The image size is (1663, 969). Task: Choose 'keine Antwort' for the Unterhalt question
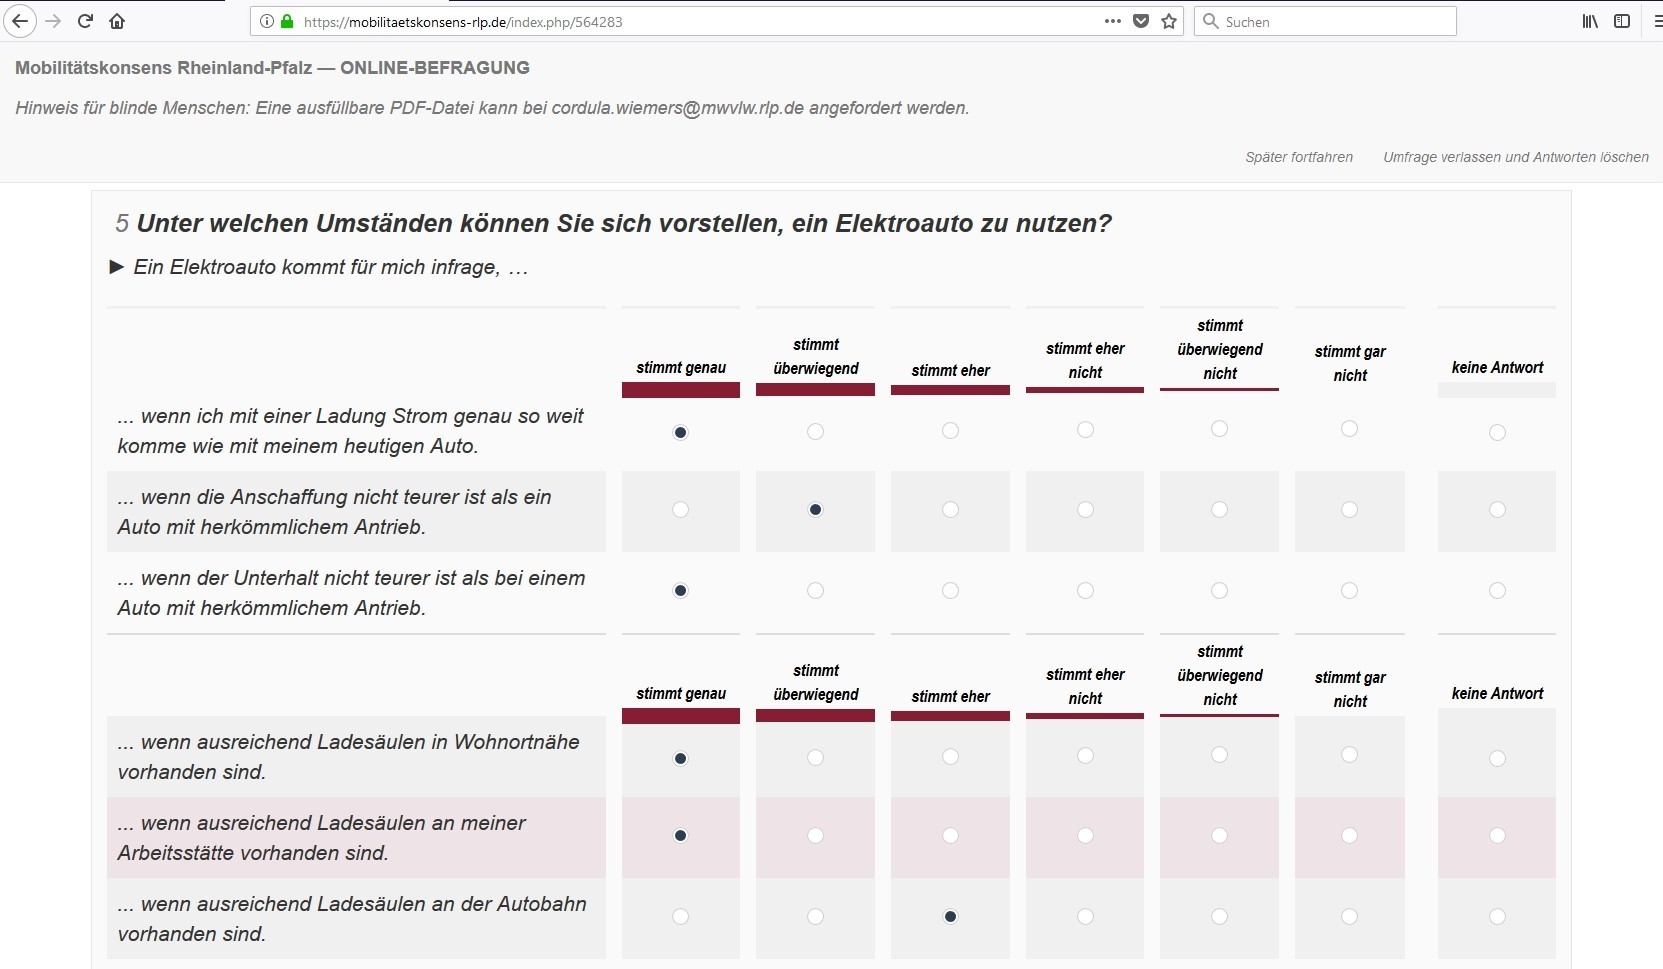[1497, 591]
